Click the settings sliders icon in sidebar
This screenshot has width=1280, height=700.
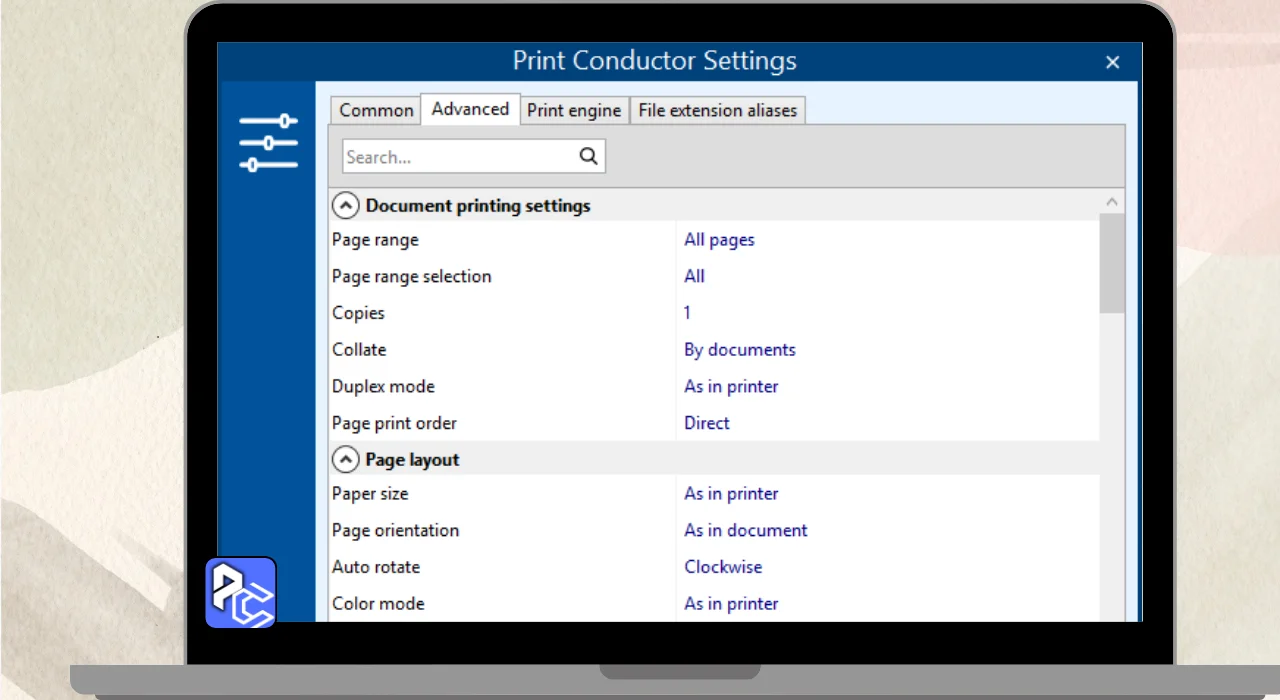click(x=268, y=142)
